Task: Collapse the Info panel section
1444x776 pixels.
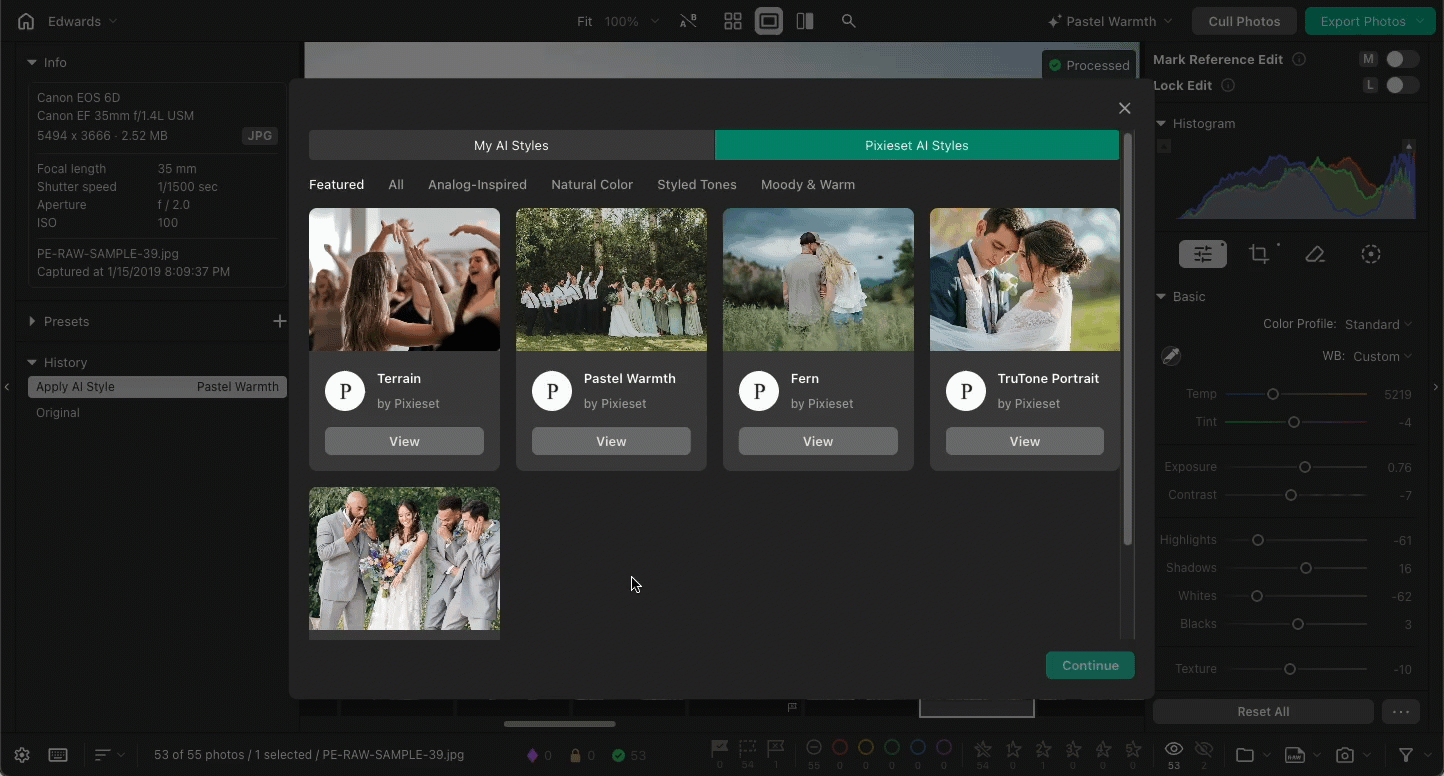Action: (x=32, y=62)
